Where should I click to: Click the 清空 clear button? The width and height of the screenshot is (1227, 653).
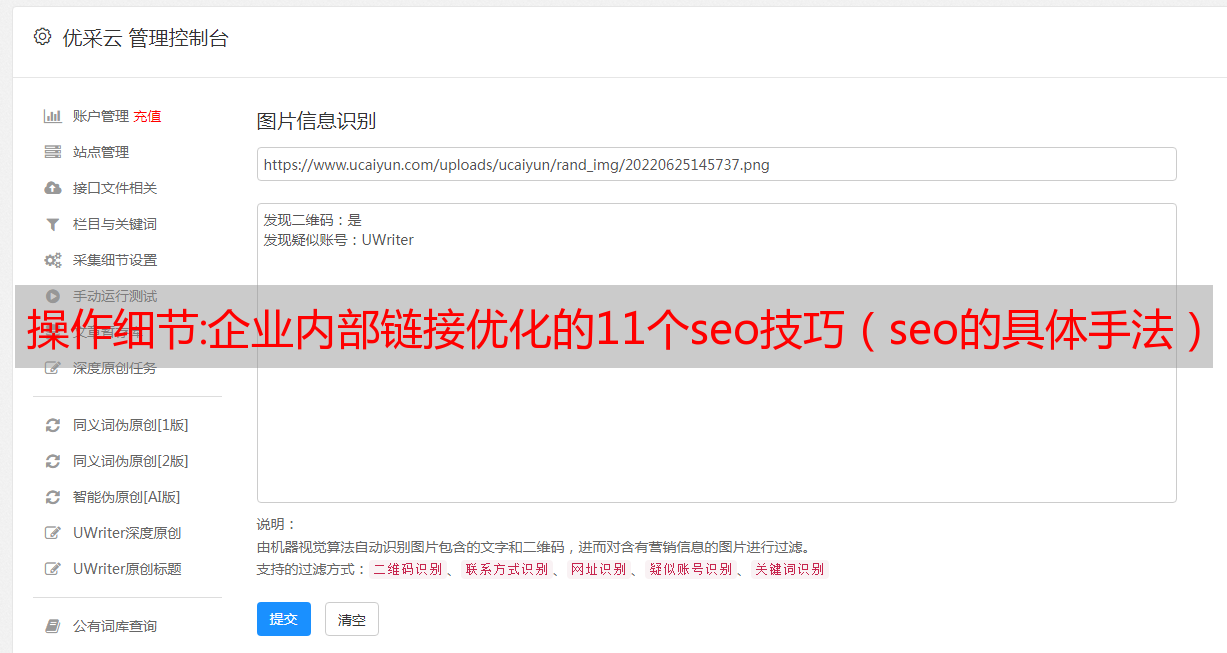point(352,619)
